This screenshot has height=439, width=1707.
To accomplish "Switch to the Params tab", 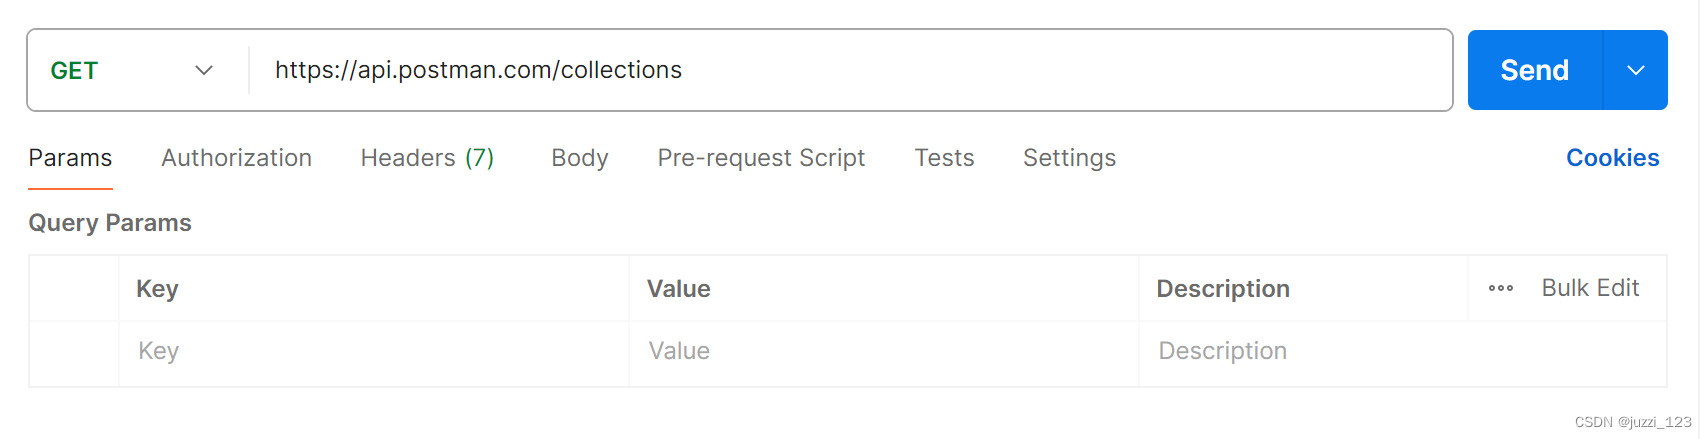I will (x=70, y=158).
